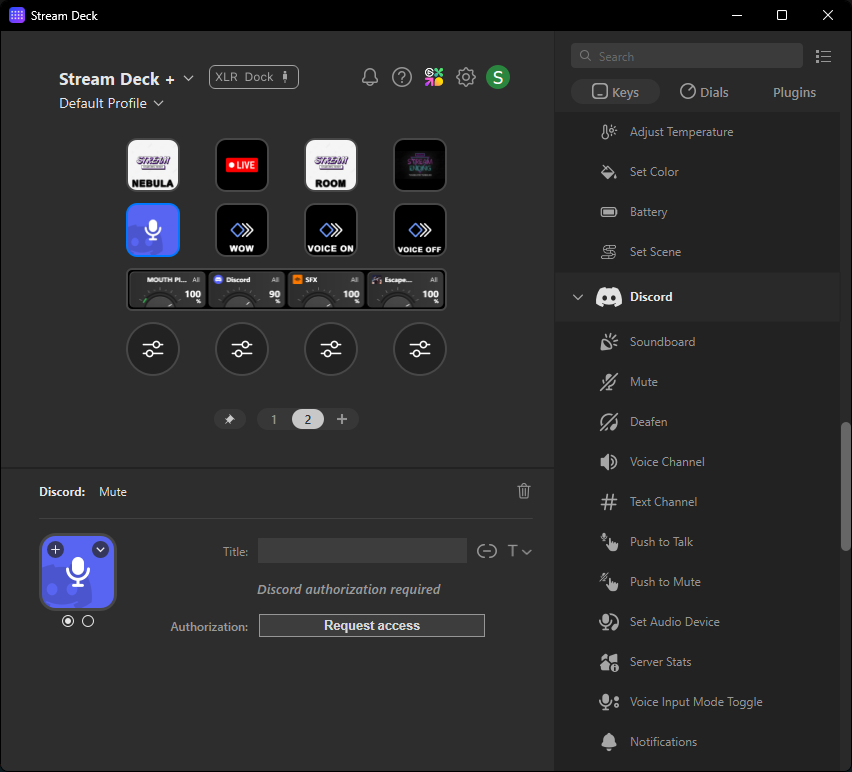Switch to the Keys tab

(x=615, y=92)
